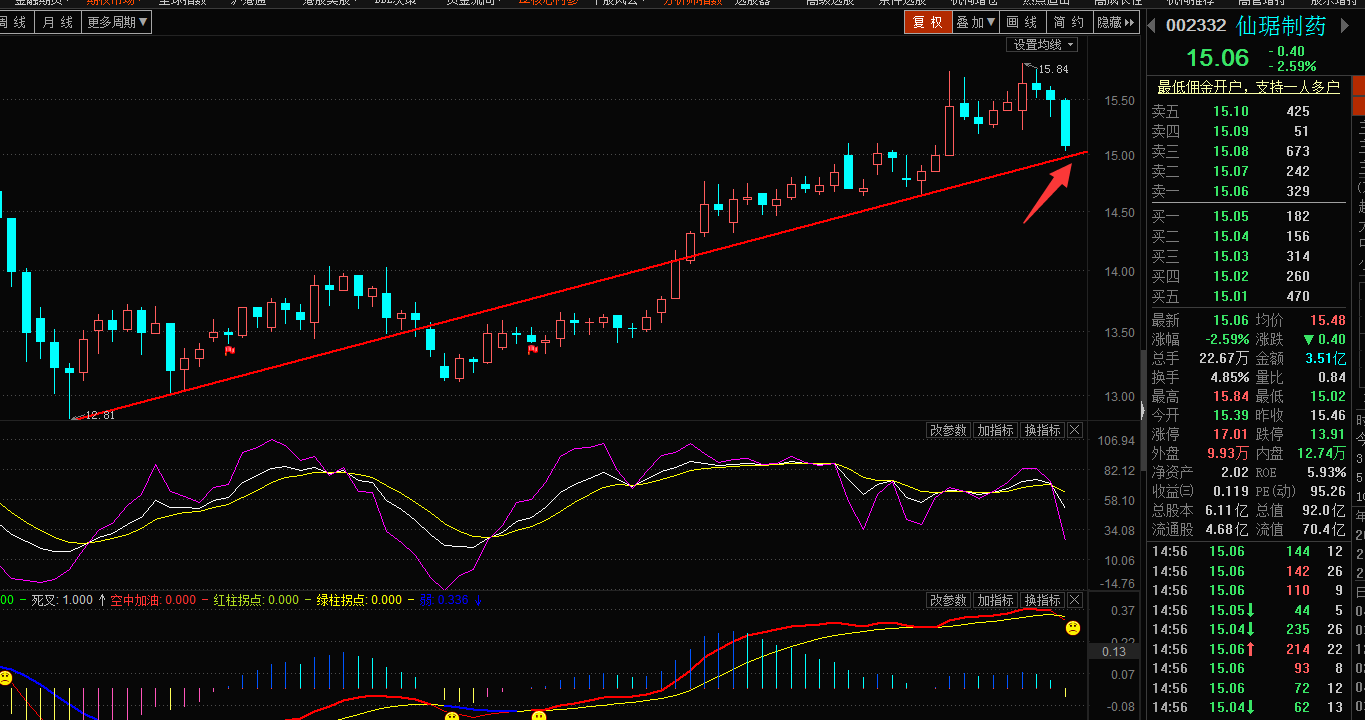Select the 卖二 15.07 ask row
The width and height of the screenshot is (1365, 720).
[1247, 171]
